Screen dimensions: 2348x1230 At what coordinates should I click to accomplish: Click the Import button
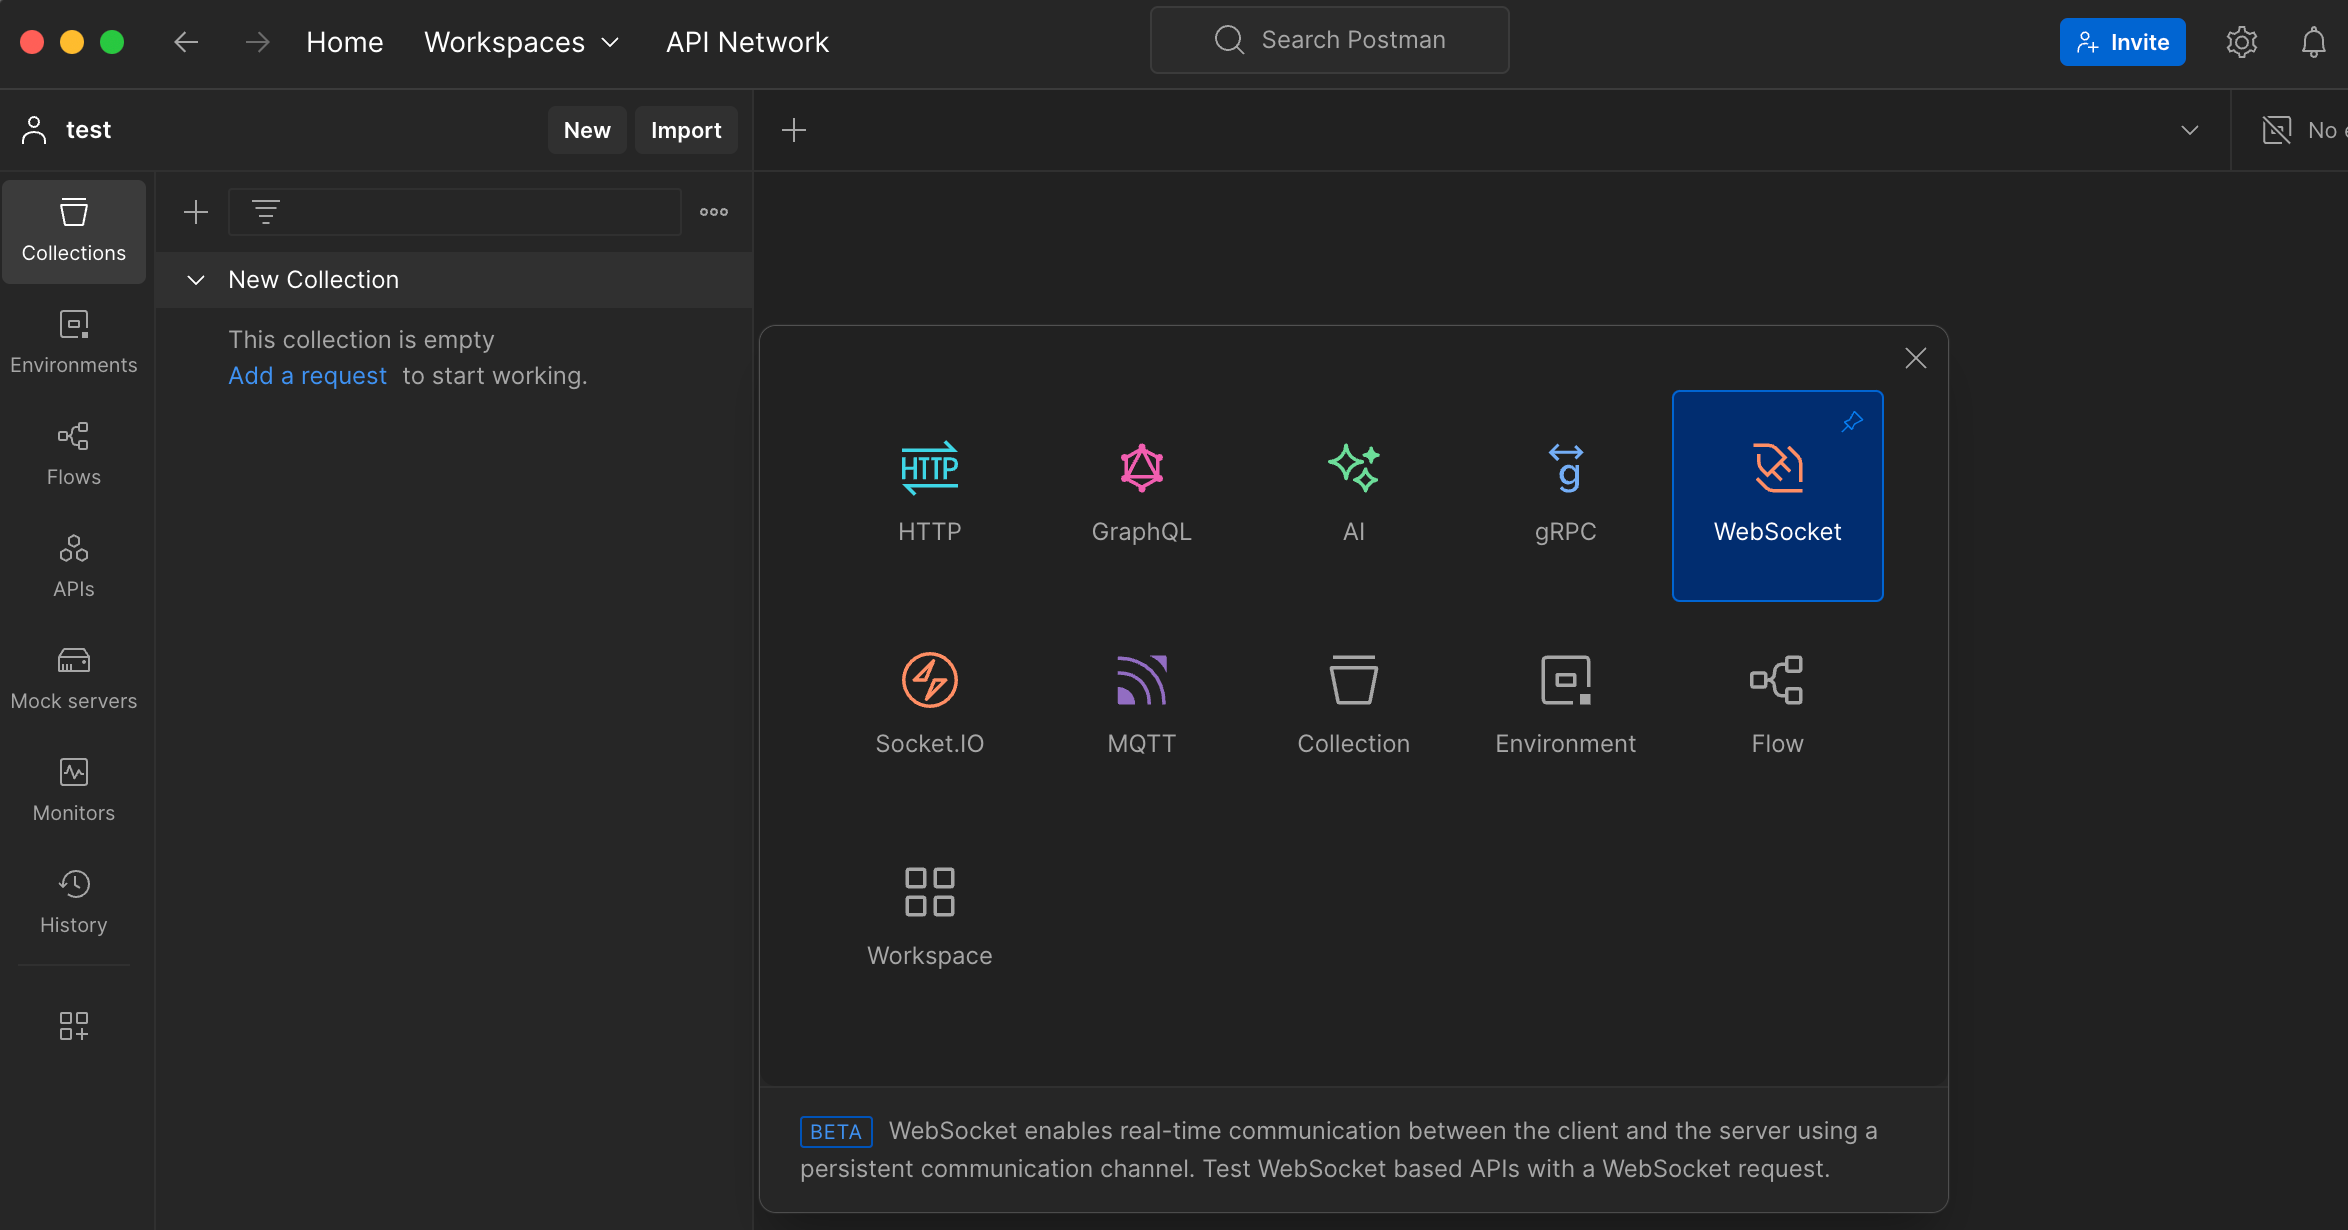coord(685,130)
